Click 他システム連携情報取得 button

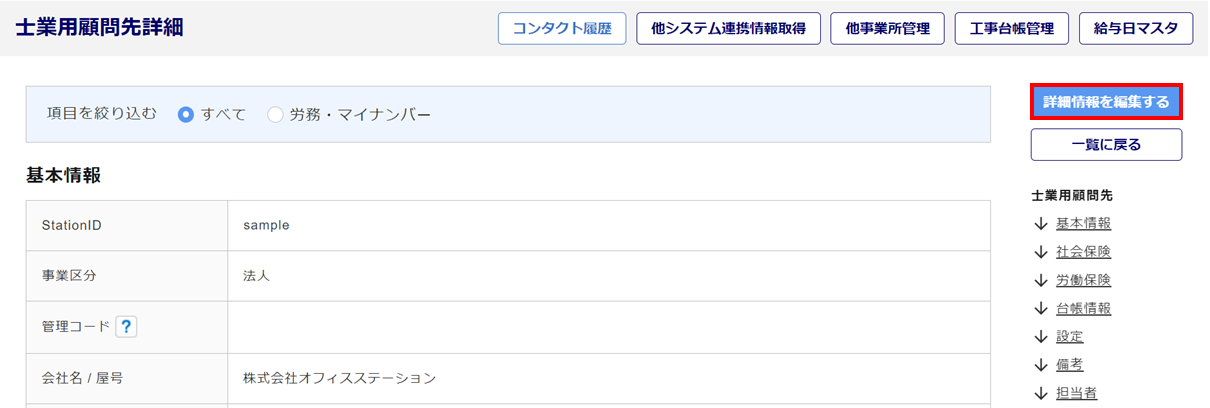click(x=728, y=29)
